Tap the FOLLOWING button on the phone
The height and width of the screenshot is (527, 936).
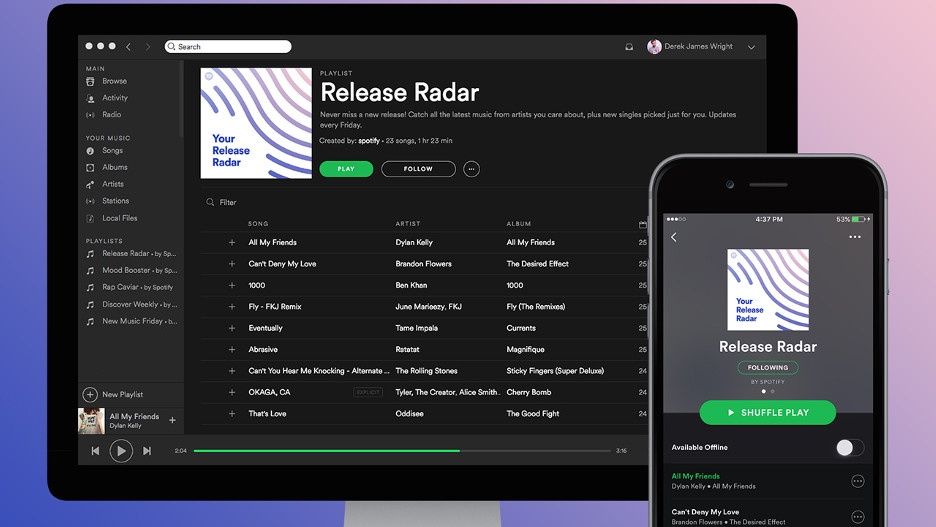768,368
